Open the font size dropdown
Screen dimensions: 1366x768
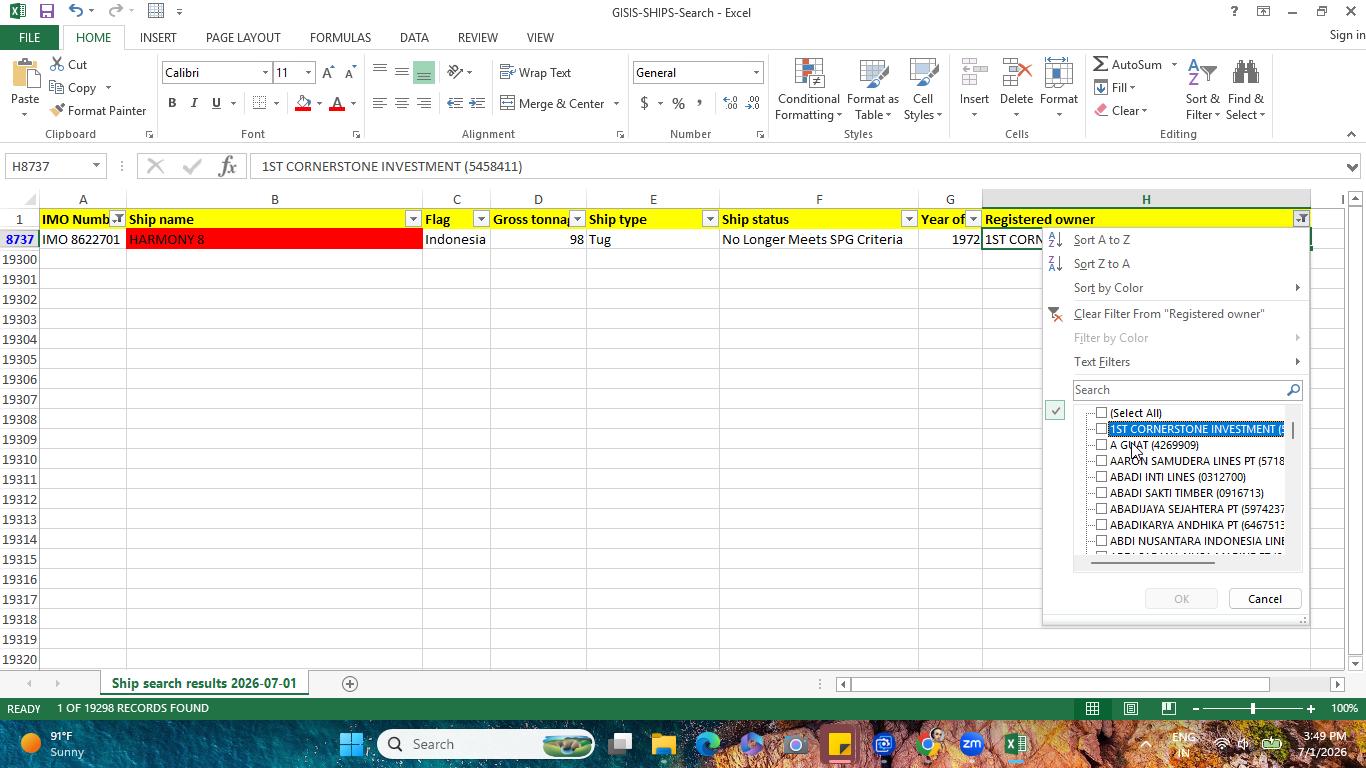coord(308,73)
